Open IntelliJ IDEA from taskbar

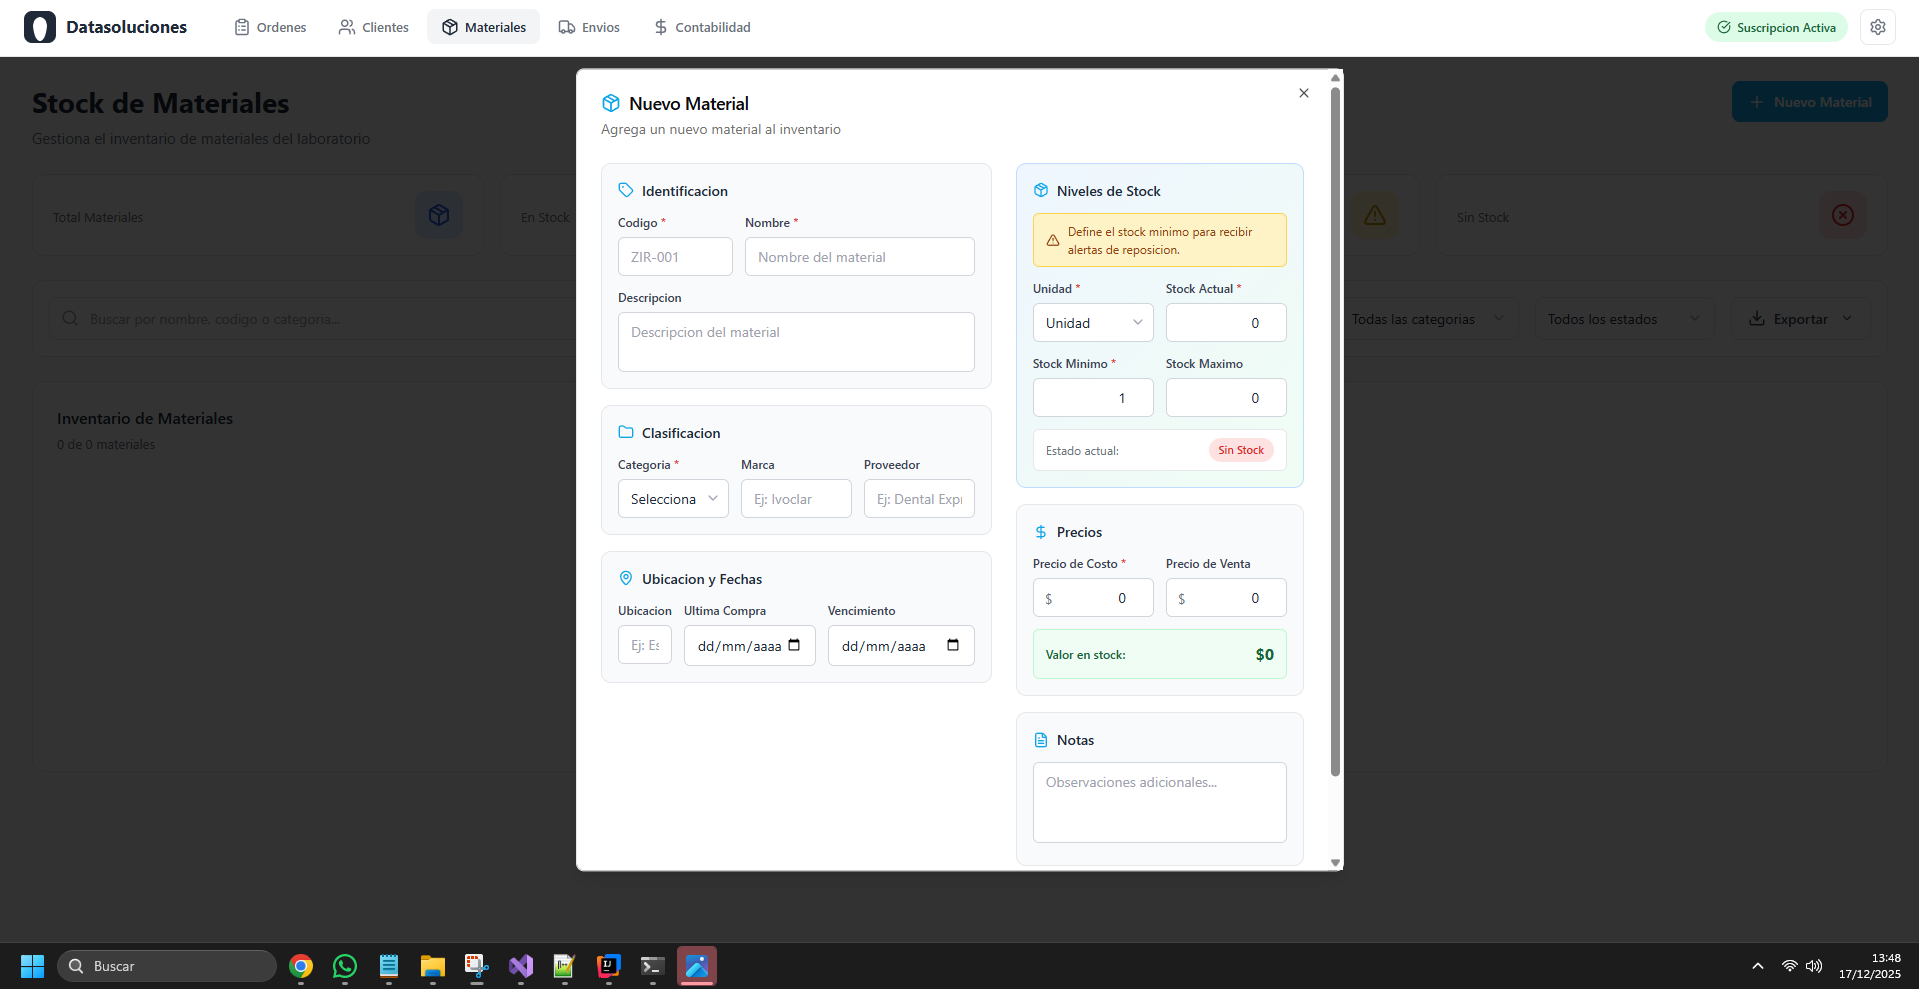coord(609,966)
